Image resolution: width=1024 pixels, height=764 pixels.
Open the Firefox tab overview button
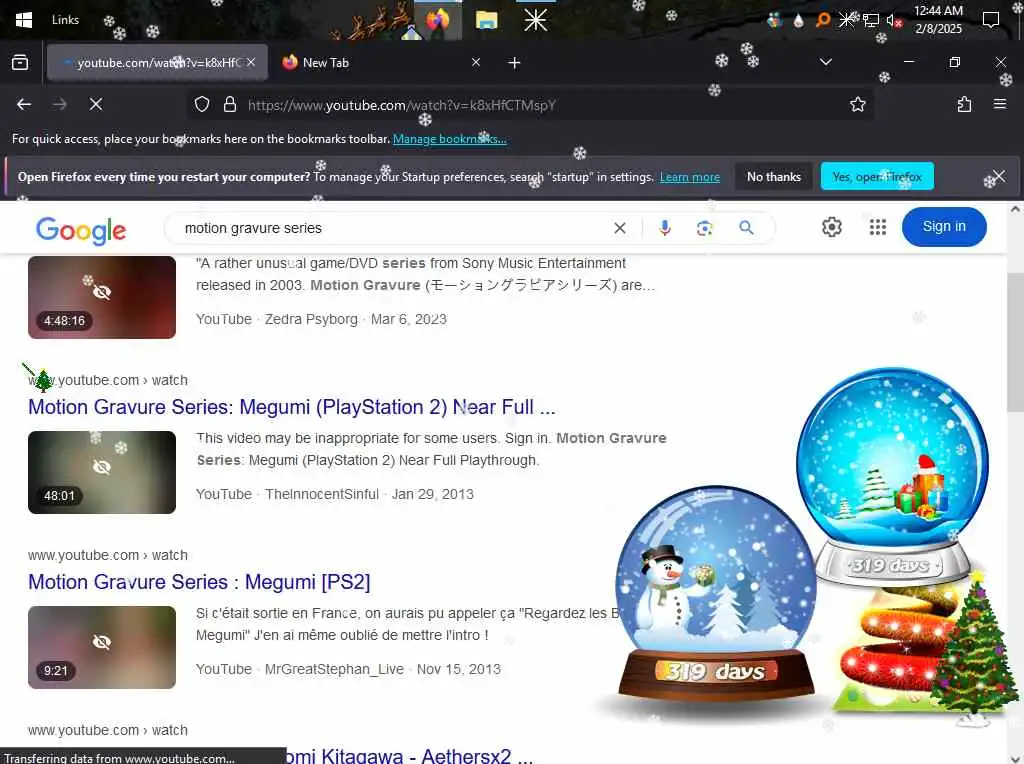click(20, 63)
